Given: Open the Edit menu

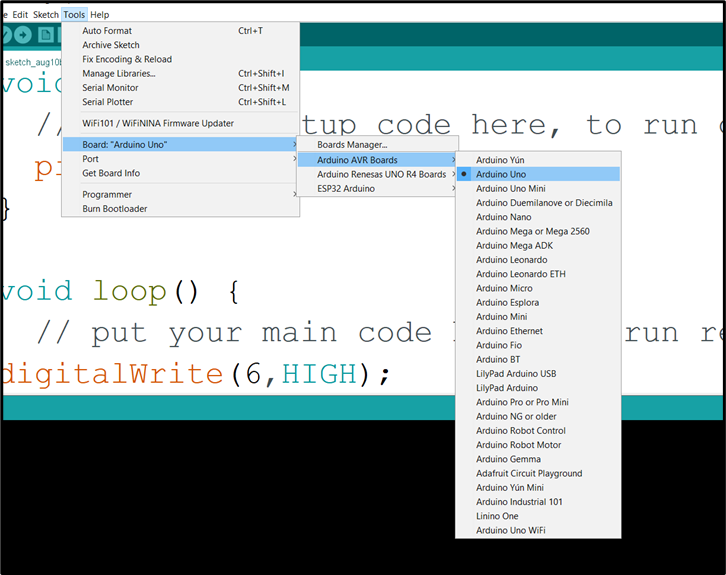Looking at the screenshot, I should (x=20, y=15).
